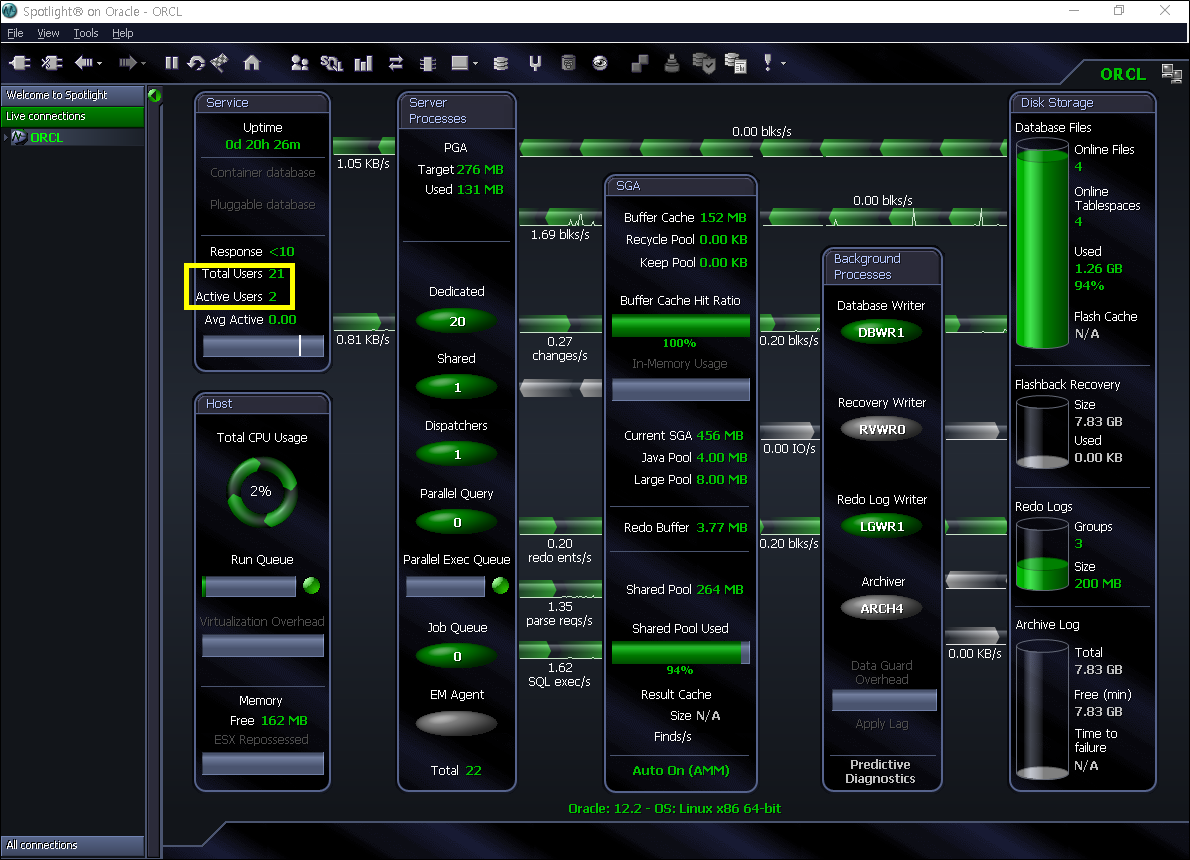Click the Dispatchers button showing 1
The image size is (1190, 860).
[457, 455]
